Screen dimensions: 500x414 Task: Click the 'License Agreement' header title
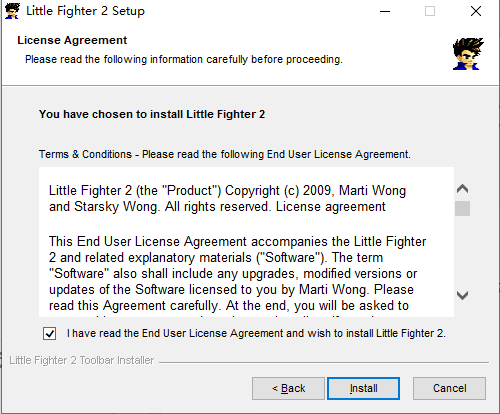72,40
